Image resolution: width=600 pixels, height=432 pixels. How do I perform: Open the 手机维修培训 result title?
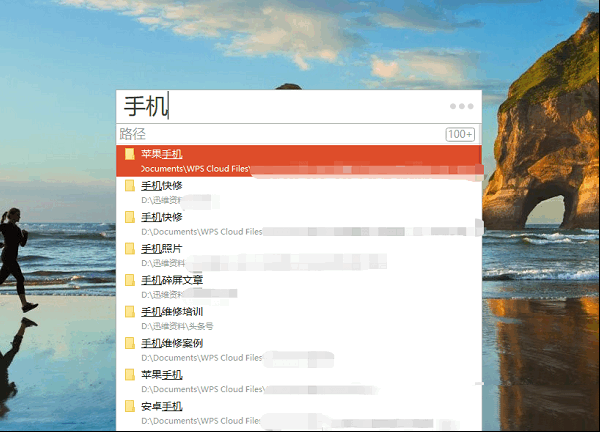point(171,311)
